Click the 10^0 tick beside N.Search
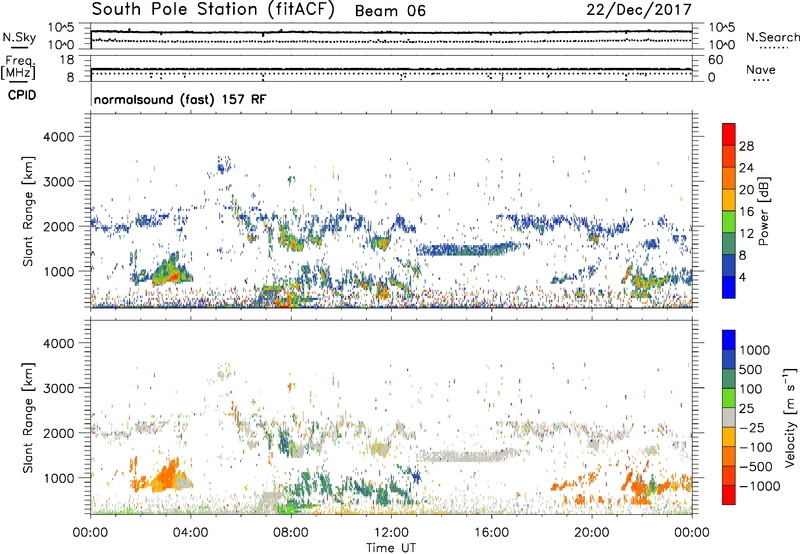The width and height of the screenshot is (800, 554). [722, 45]
